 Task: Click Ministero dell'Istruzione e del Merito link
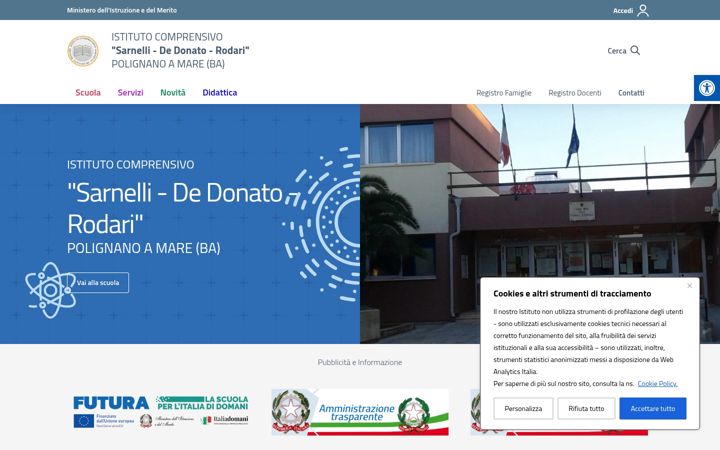point(122,10)
